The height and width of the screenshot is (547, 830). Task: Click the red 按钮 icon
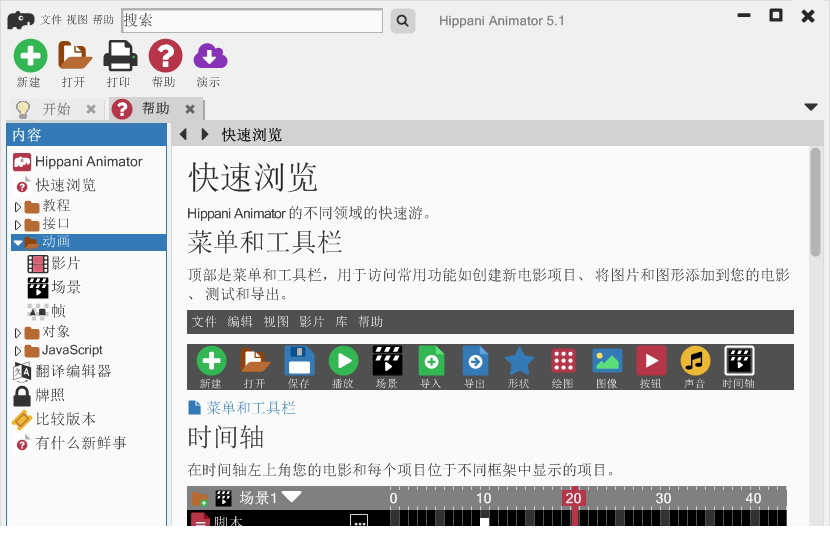pos(651,361)
